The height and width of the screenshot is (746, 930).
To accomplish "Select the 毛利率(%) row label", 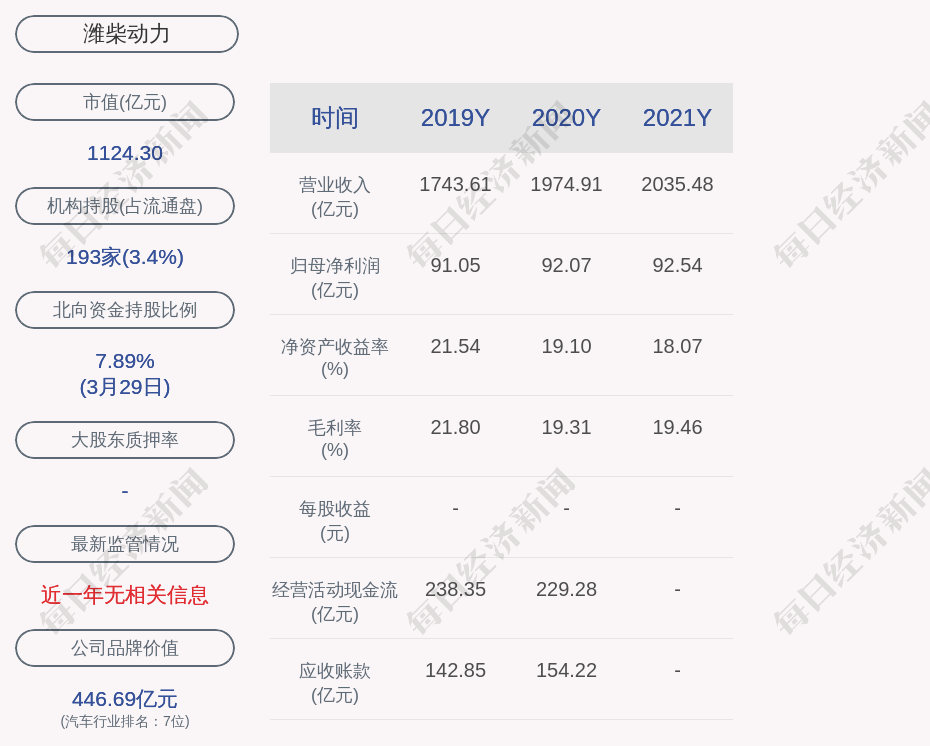I will [x=335, y=438].
